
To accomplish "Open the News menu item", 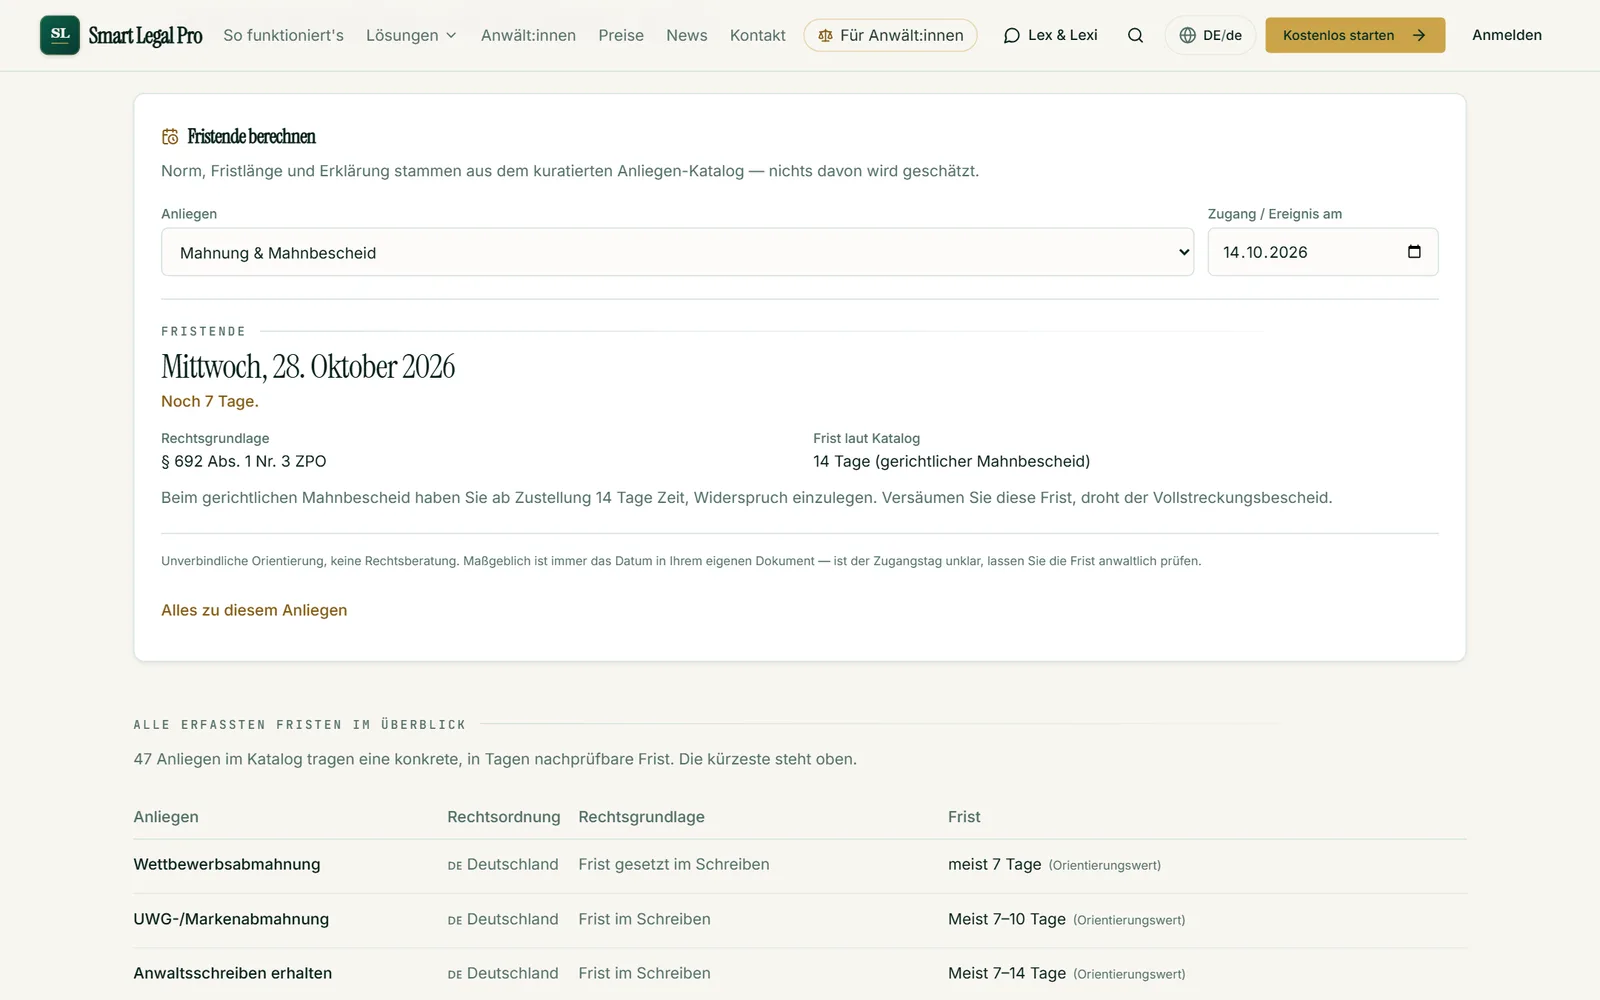I will [687, 35].
